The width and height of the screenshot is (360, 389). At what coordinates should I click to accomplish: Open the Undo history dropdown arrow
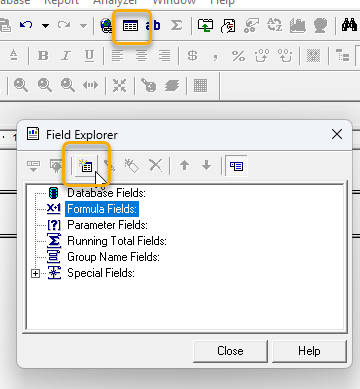click(45, 26)
